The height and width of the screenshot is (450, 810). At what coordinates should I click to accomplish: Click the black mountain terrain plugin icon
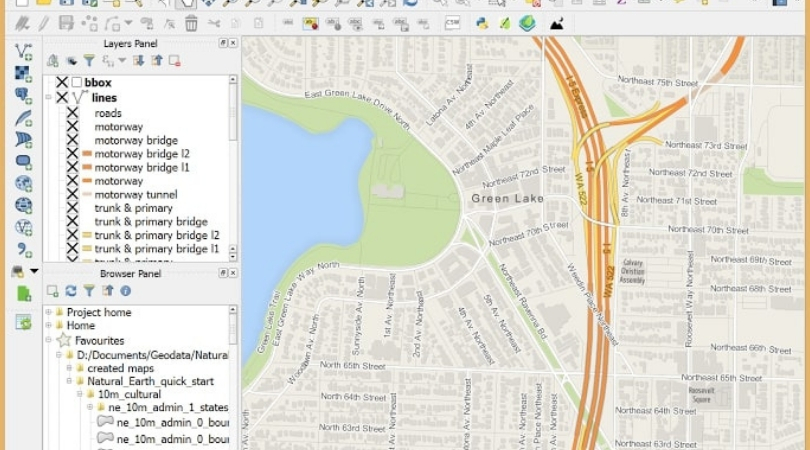[x=556, y=24]
